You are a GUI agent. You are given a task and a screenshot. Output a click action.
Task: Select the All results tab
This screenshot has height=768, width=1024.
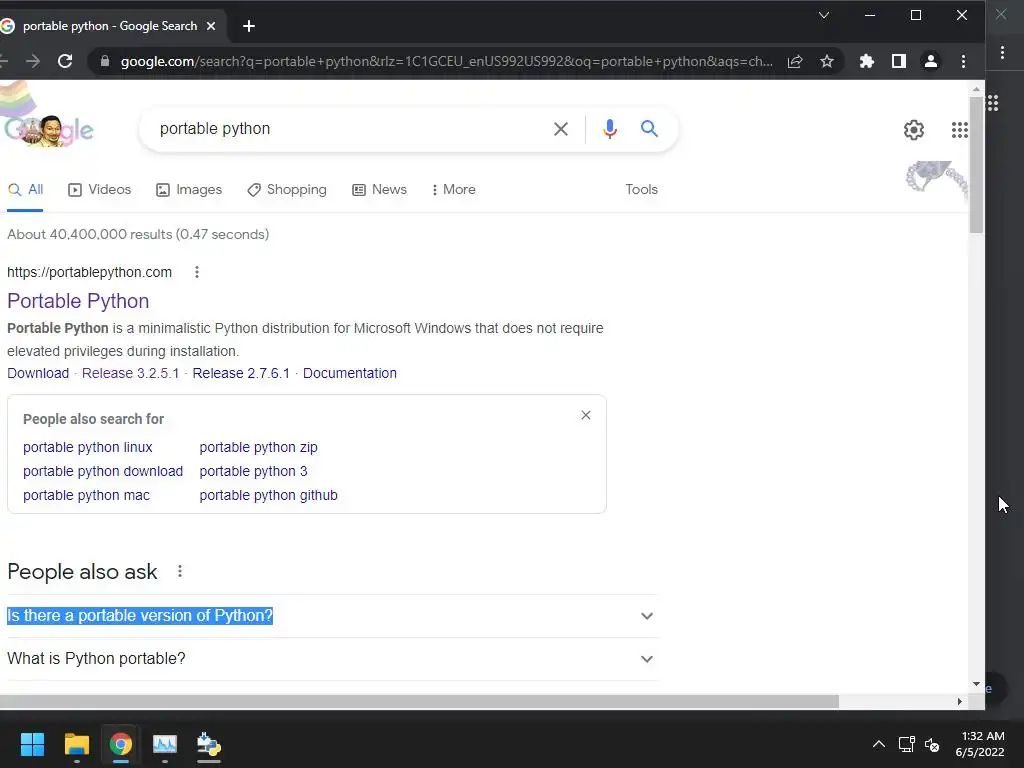25,189
